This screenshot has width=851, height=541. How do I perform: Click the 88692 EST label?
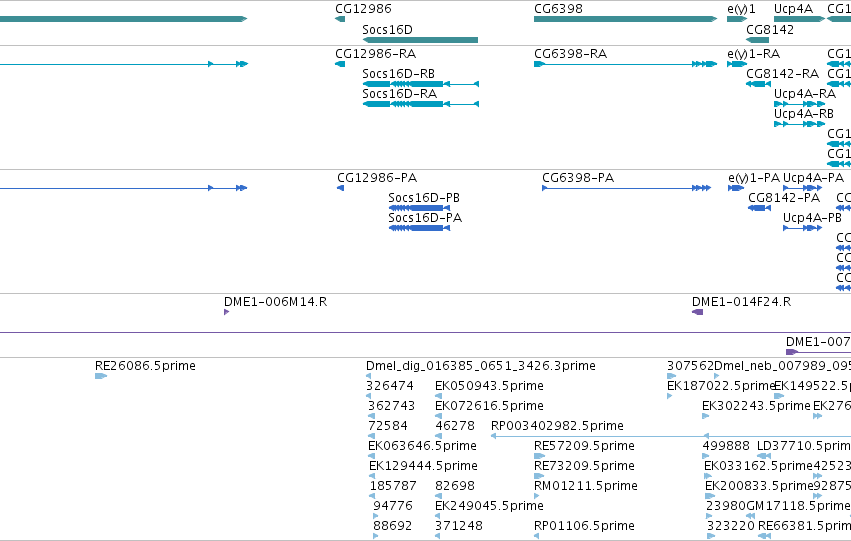[393, 526]
